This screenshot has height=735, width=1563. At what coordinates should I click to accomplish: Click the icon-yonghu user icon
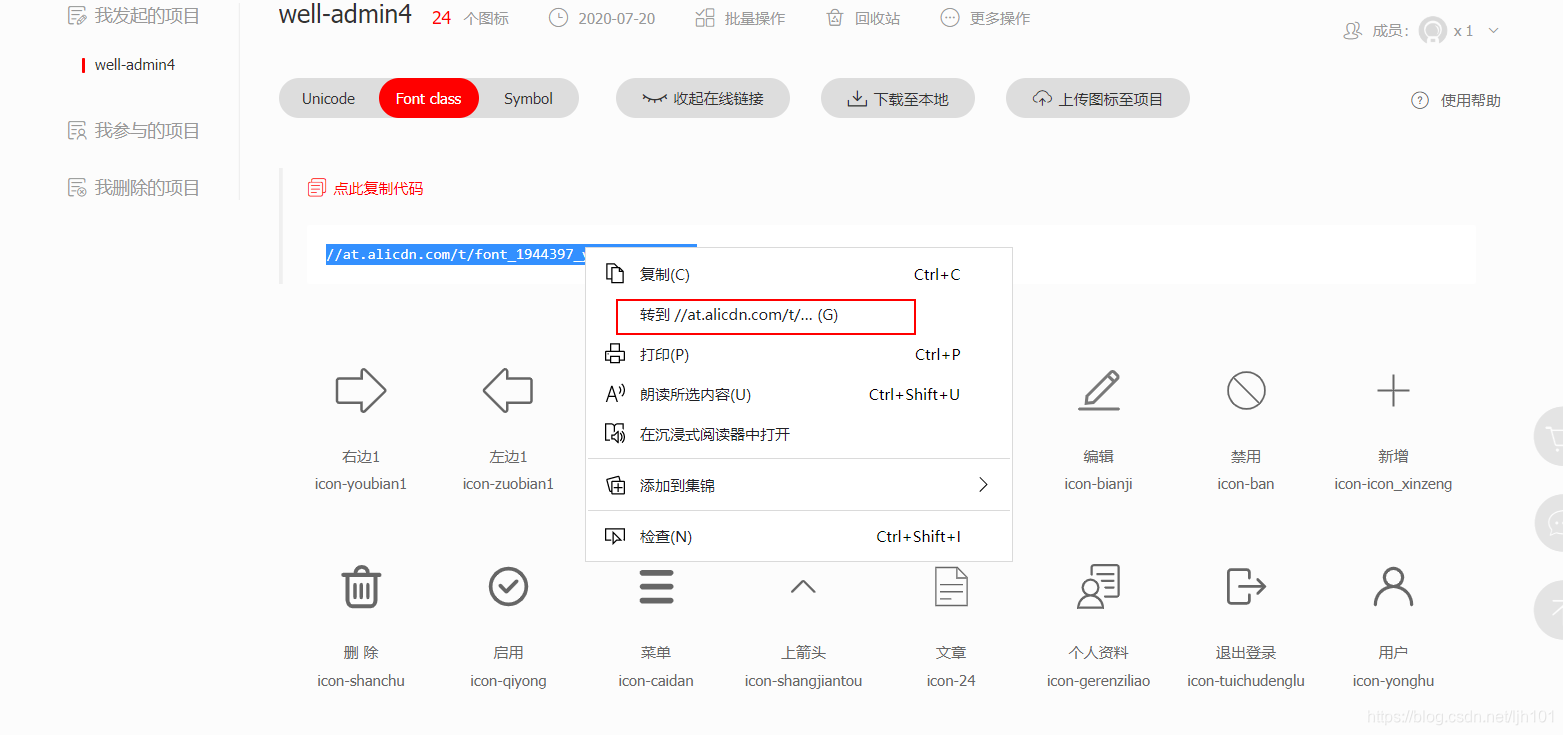click(x=1392, y=586)
